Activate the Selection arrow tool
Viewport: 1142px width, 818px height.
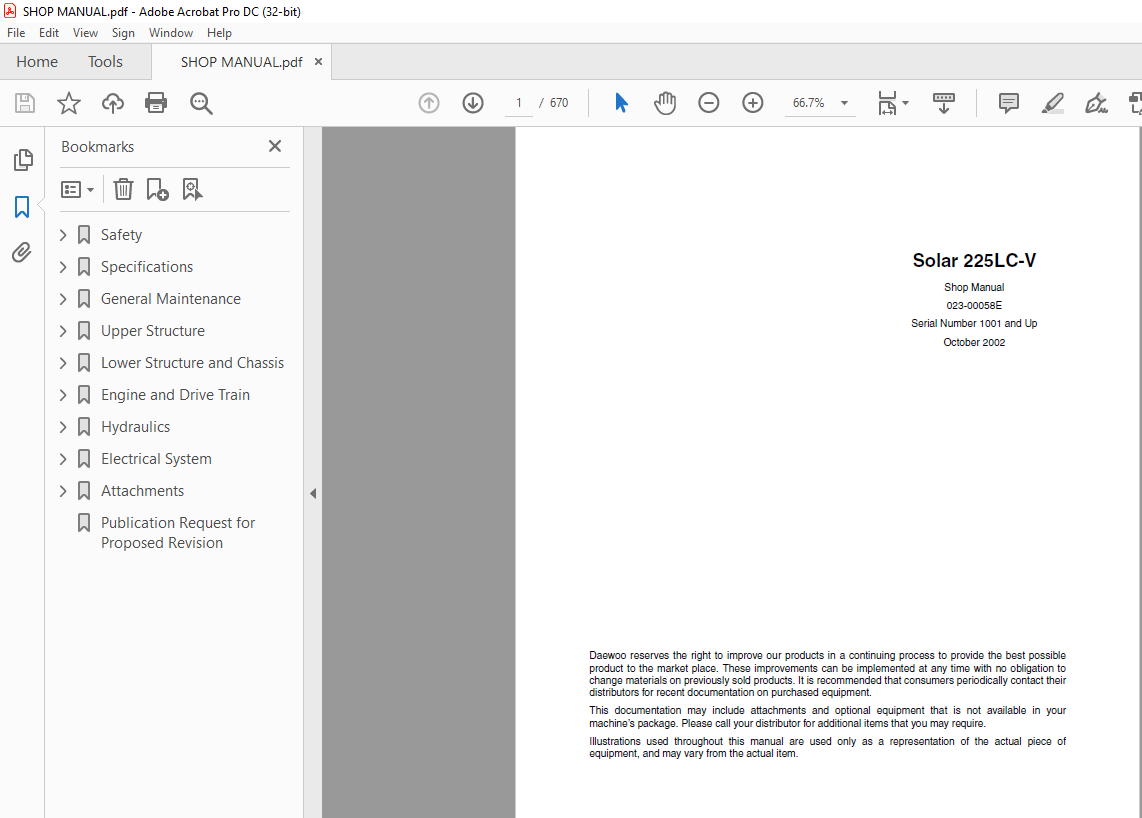(x=621, y=103)
